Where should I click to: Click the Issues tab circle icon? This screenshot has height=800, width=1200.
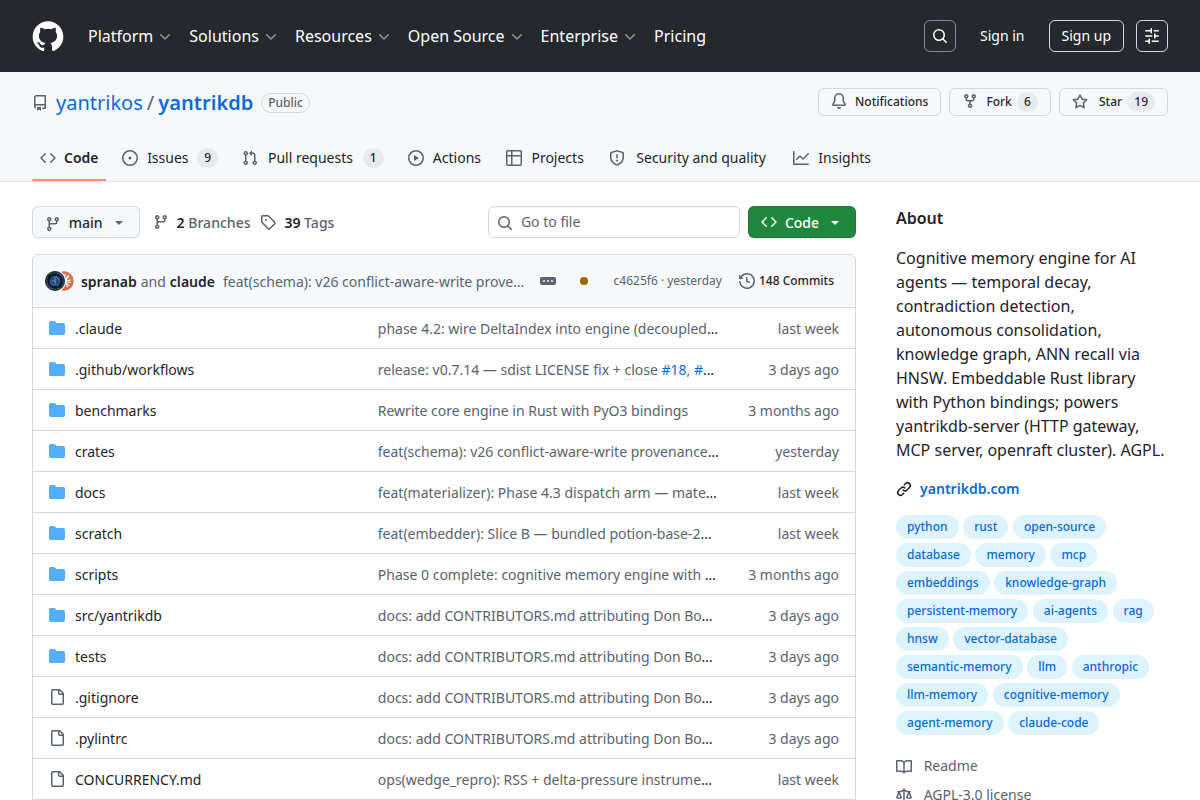pyautogui.click(x=130, y=158)
